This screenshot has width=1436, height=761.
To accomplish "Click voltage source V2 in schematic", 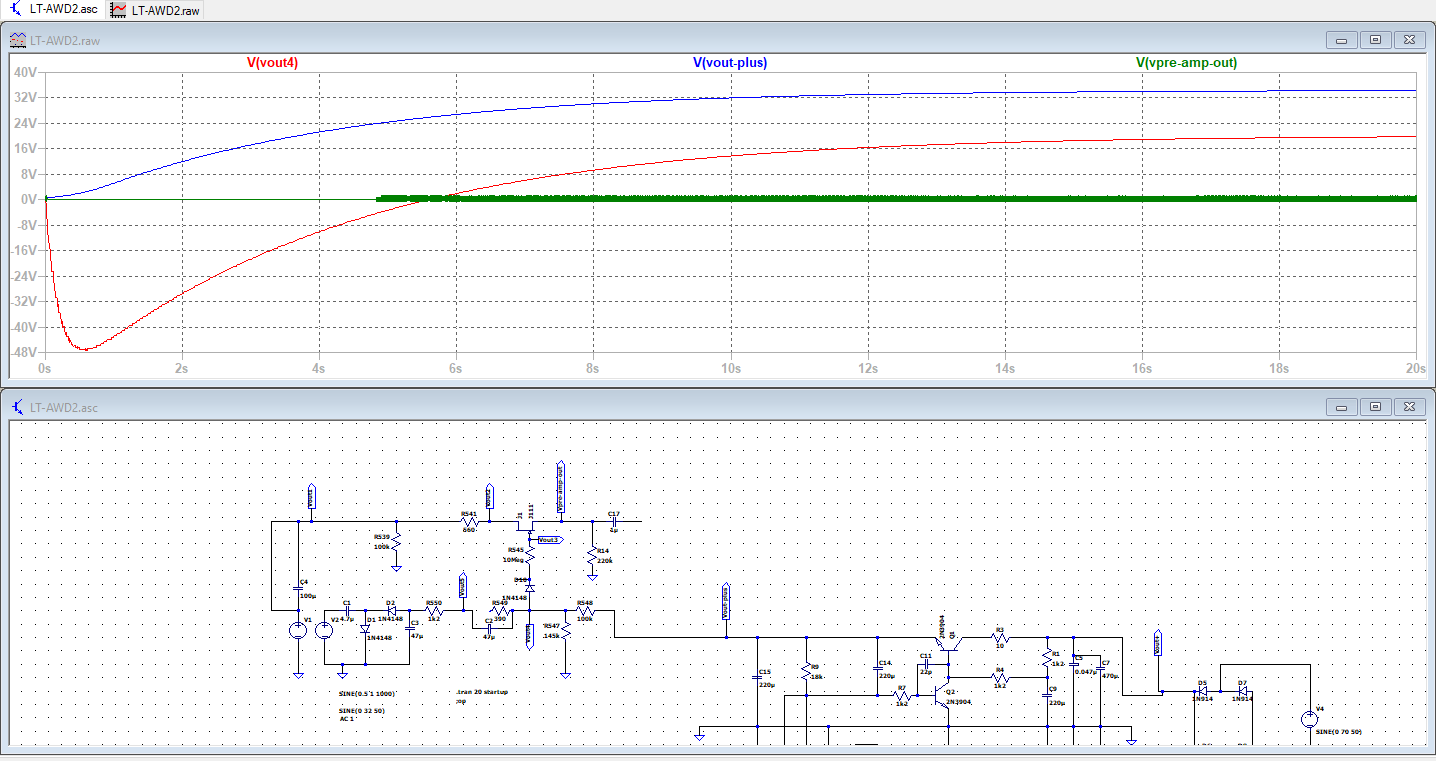I will [x=326, y=630].
